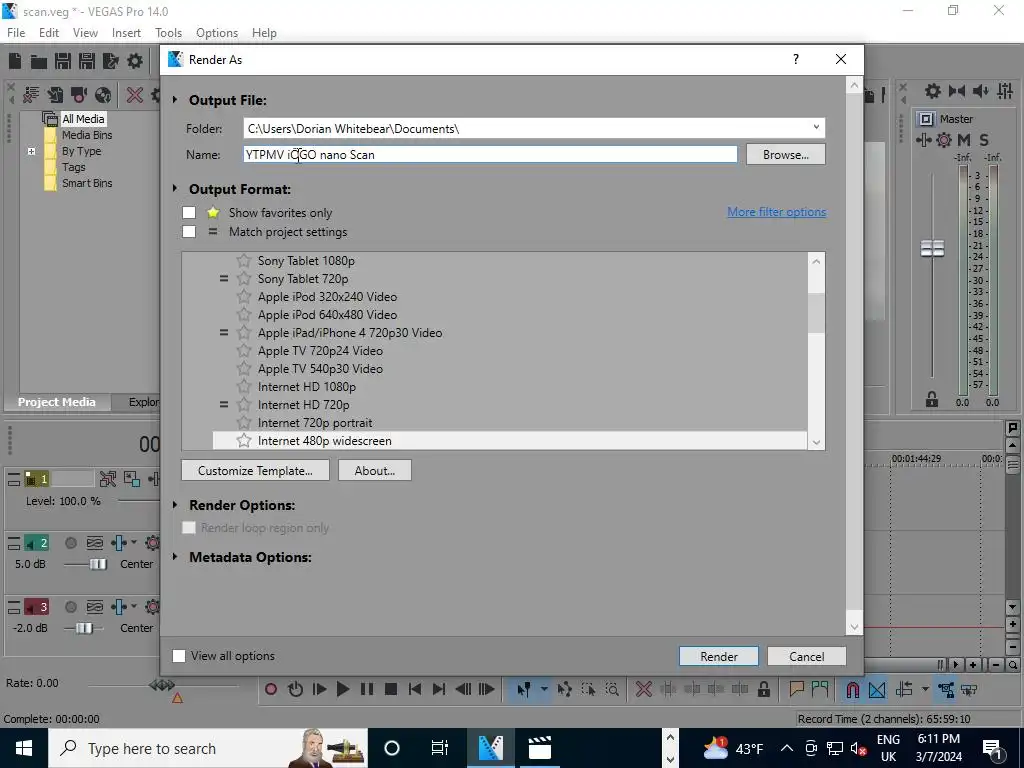Star Internet HD 1080p as favorite
The image size is (1024, 768).
(x=244, y=387)
